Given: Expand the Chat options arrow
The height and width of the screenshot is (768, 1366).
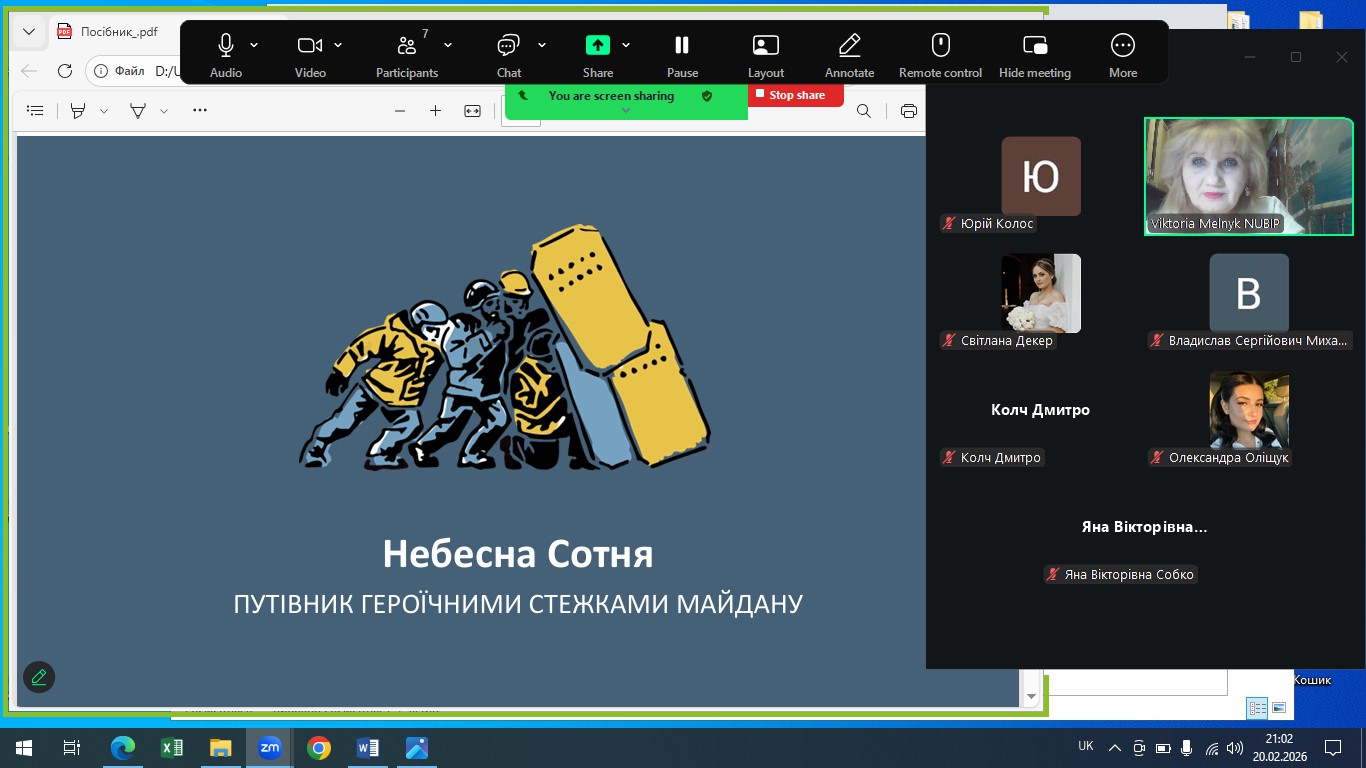Looking at the screenshot, I should point(542,45).
